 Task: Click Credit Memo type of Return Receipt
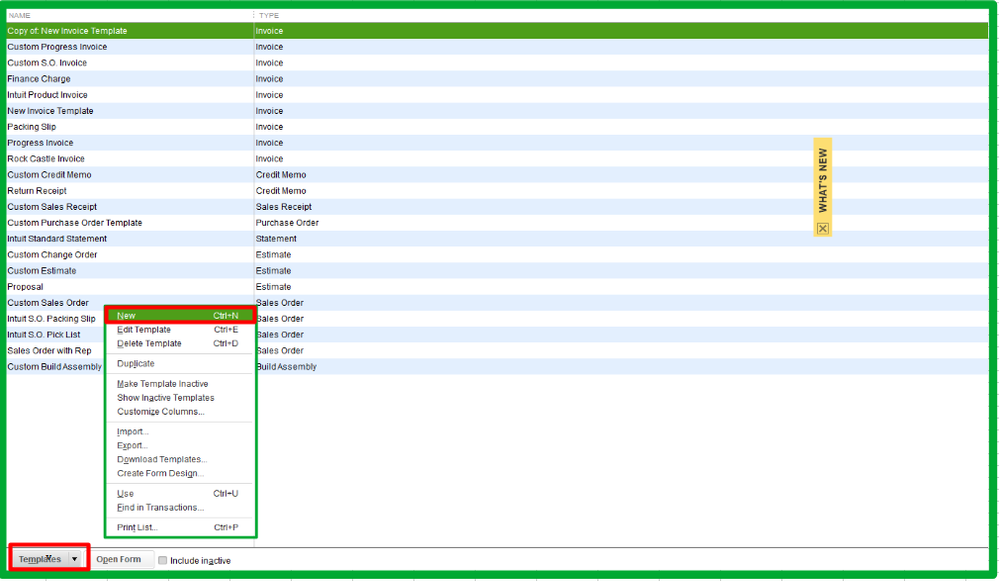click(281, 190)
